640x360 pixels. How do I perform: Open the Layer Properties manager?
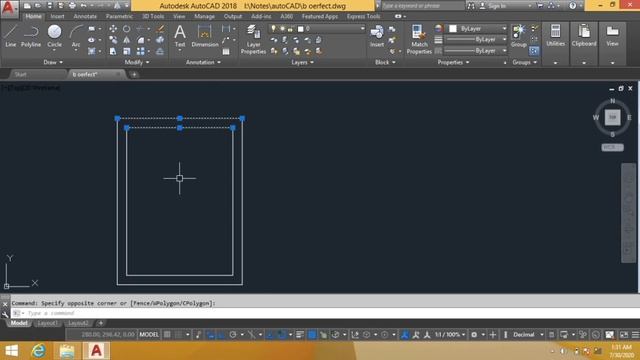click(x=253, y=39)
